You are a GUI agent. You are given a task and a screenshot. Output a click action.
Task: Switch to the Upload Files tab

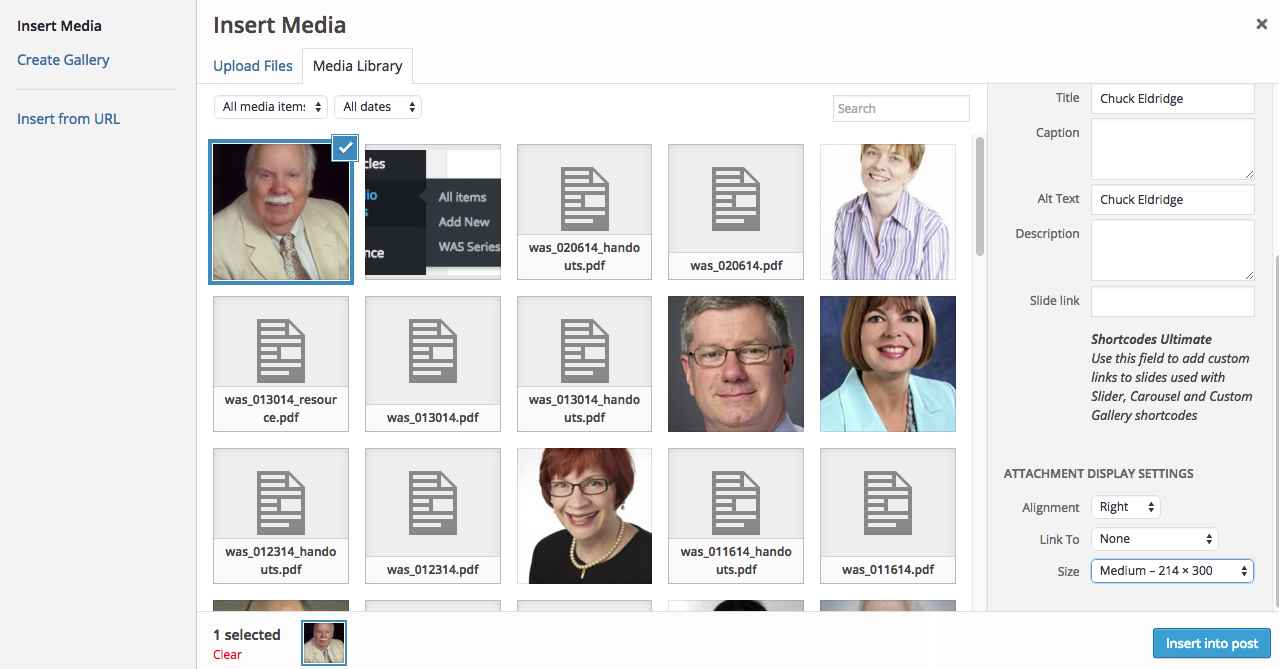[x=253, y=66]
